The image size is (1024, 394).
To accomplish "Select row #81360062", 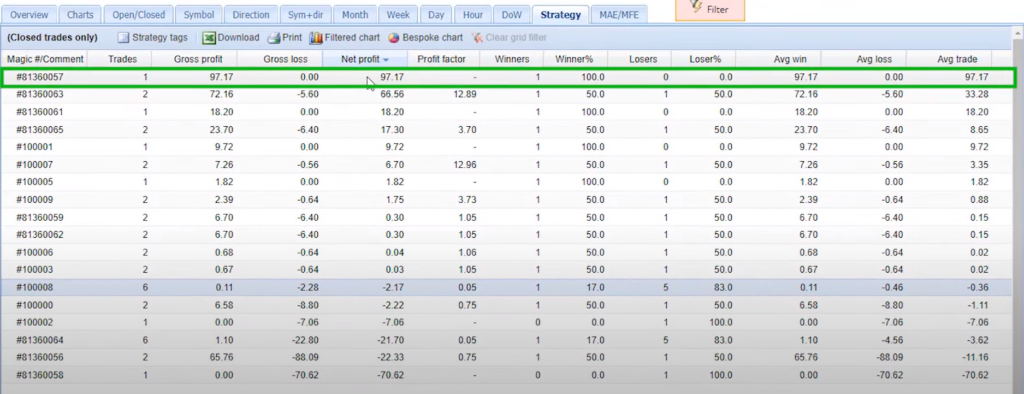I will [507, 235].
